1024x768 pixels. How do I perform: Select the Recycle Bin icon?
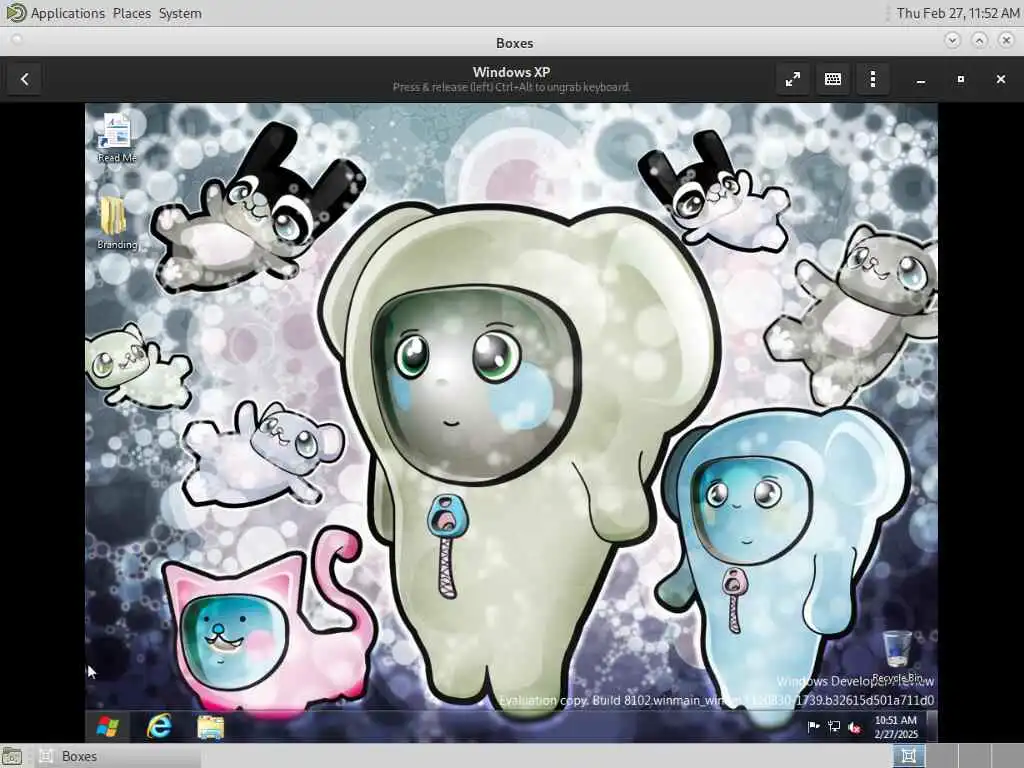tap(897, 656)
